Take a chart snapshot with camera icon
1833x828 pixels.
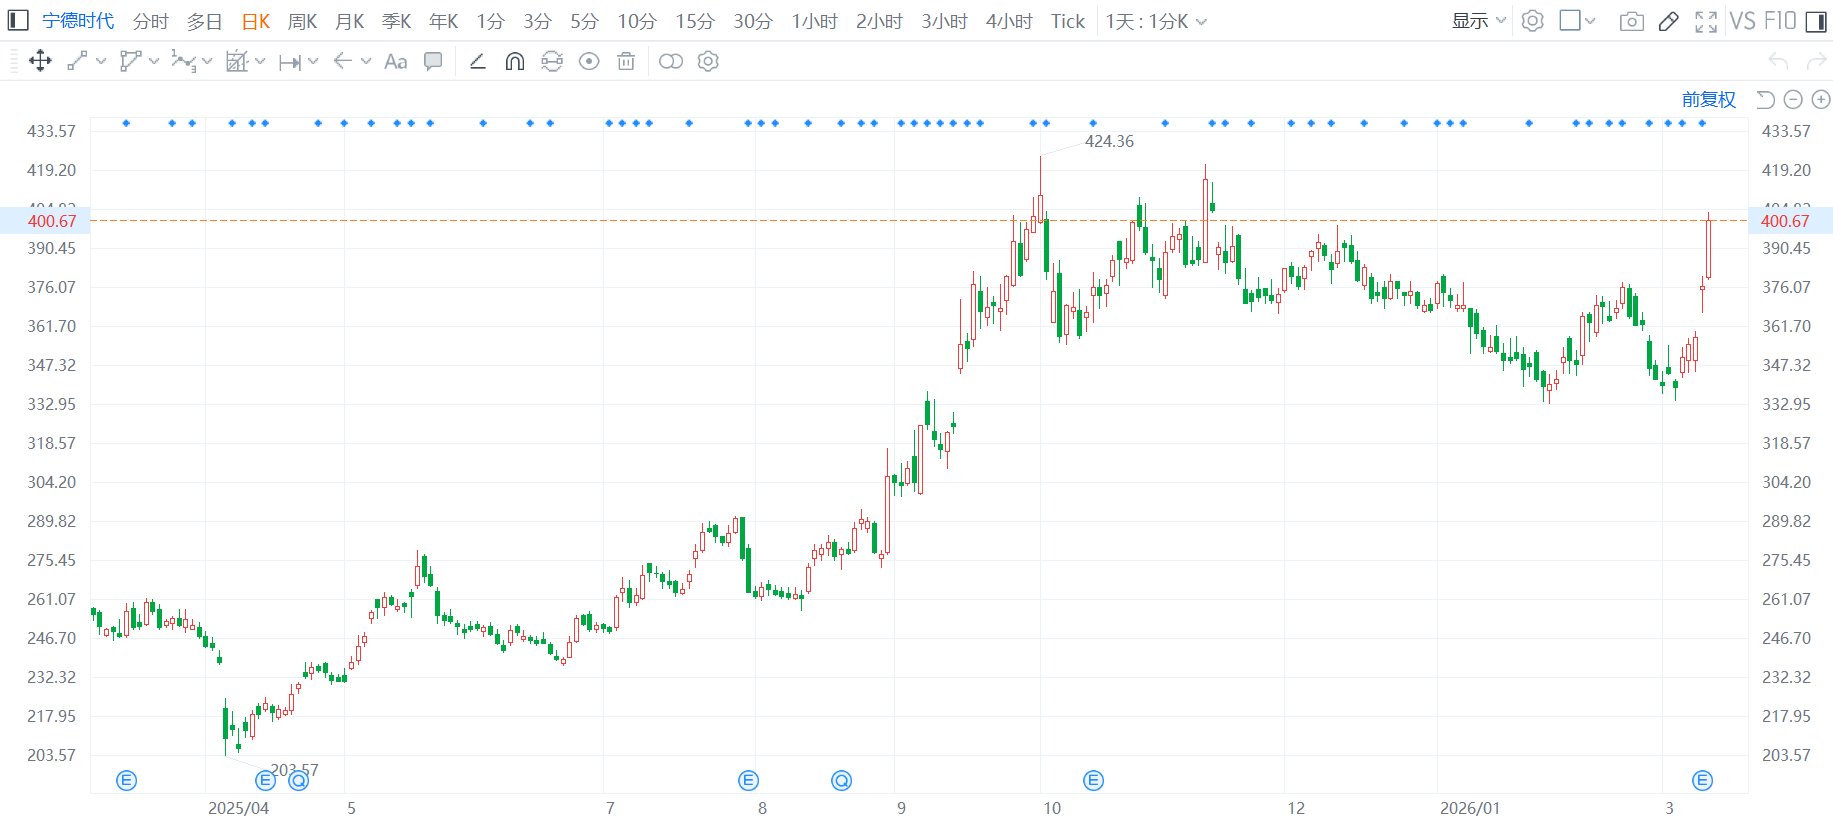(1631, 21)
